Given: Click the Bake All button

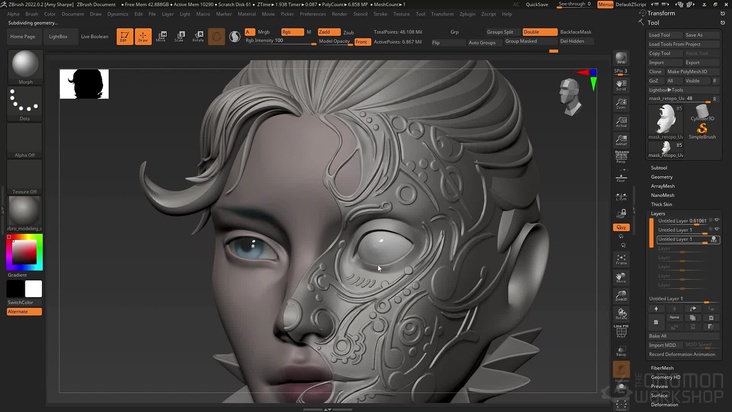Looking at the screenshot, I should pos(683,336).
